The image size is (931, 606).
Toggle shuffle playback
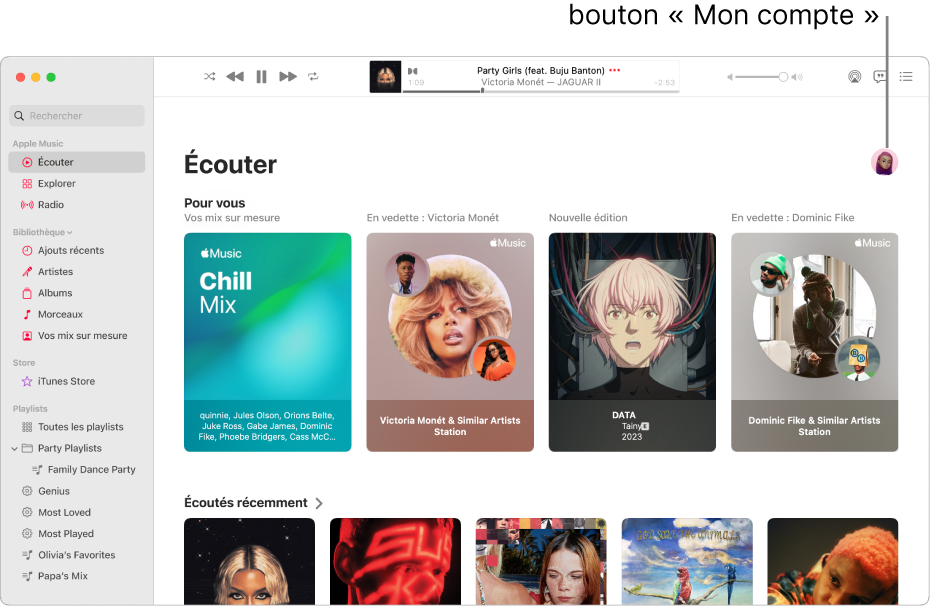(210, 77)
